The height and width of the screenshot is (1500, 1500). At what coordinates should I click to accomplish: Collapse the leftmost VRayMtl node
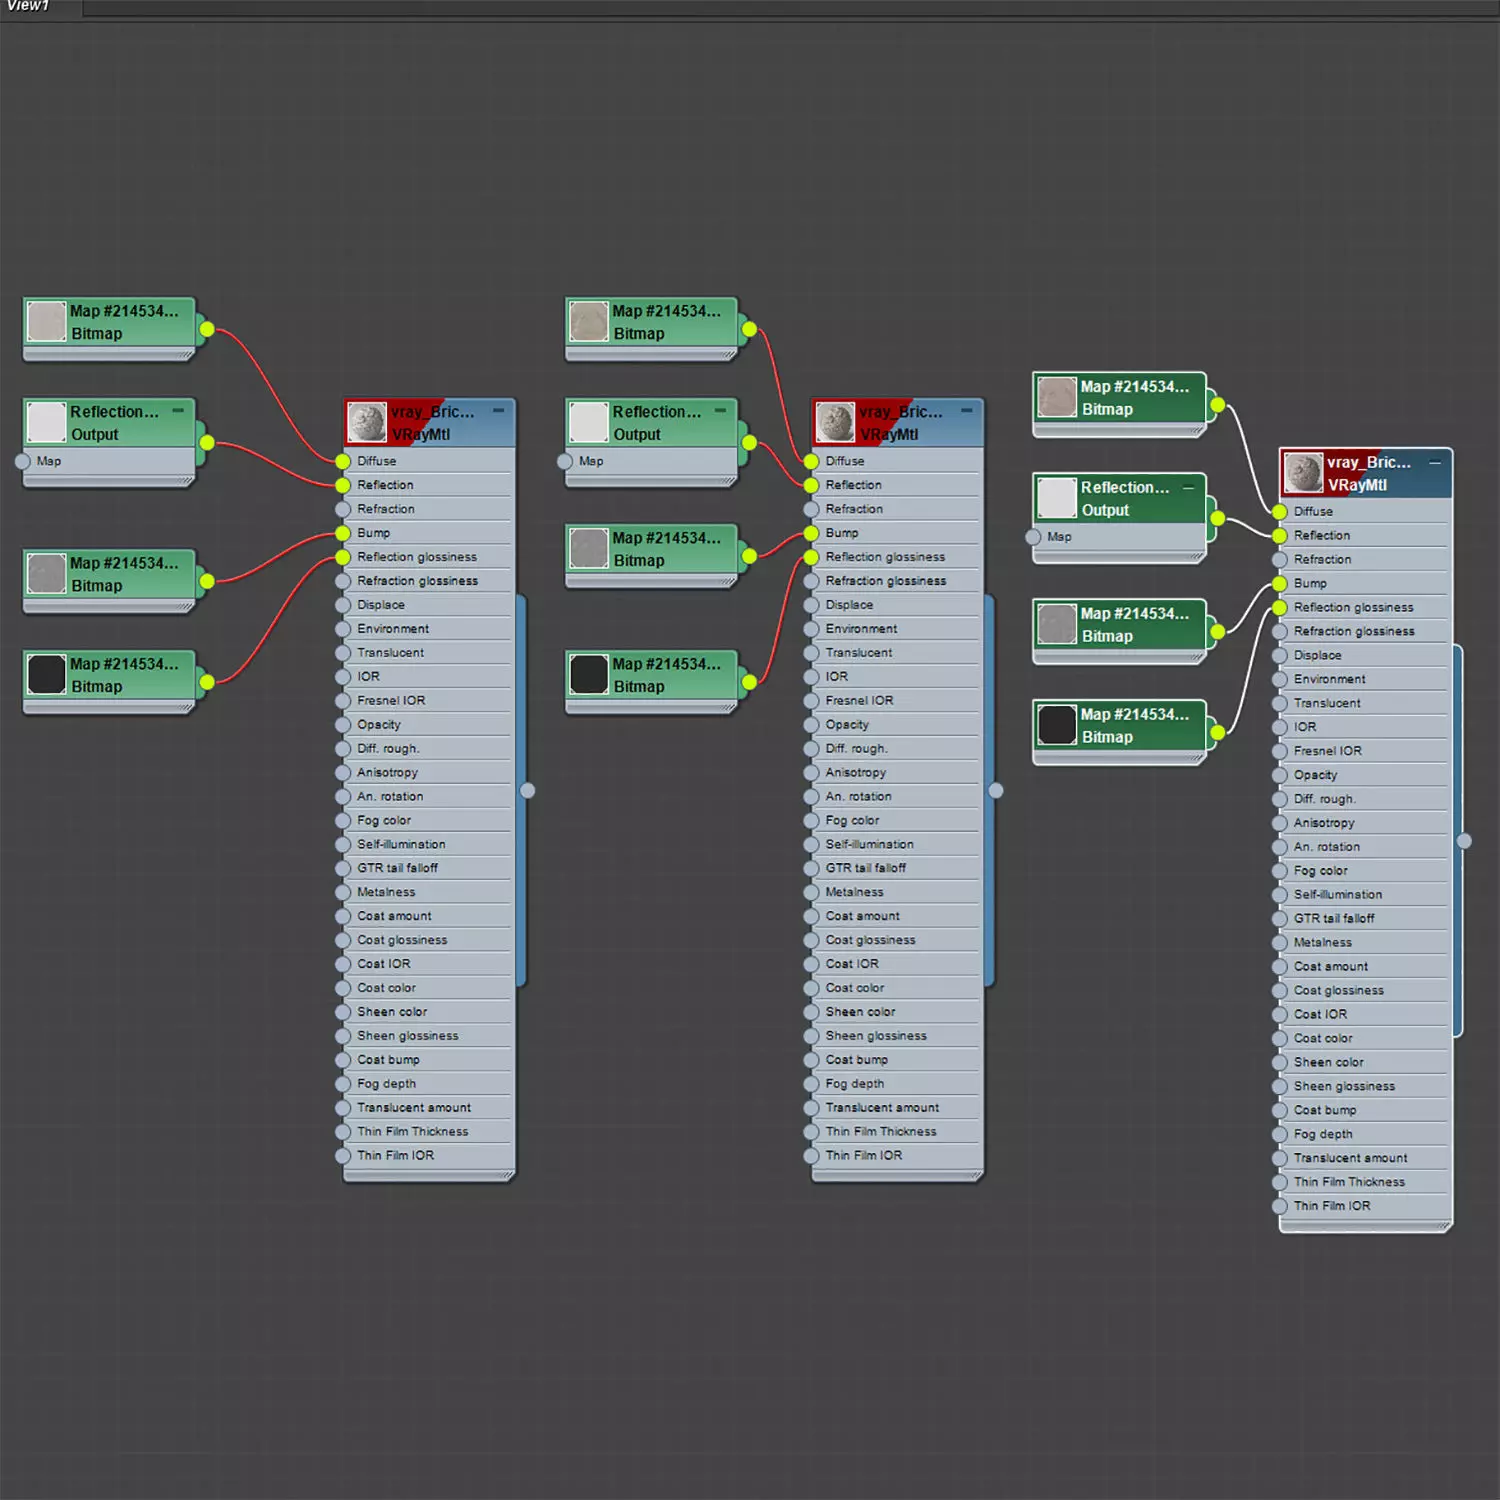point(498,411)
